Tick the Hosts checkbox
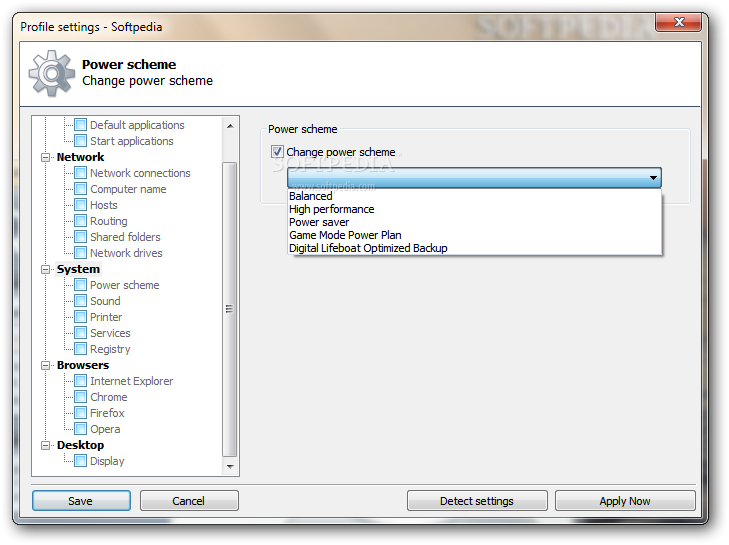 point(80,205)
